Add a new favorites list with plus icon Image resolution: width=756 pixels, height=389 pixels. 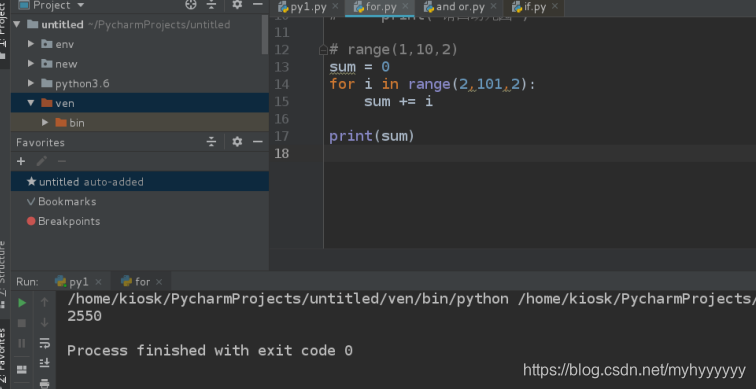(21, 161)
